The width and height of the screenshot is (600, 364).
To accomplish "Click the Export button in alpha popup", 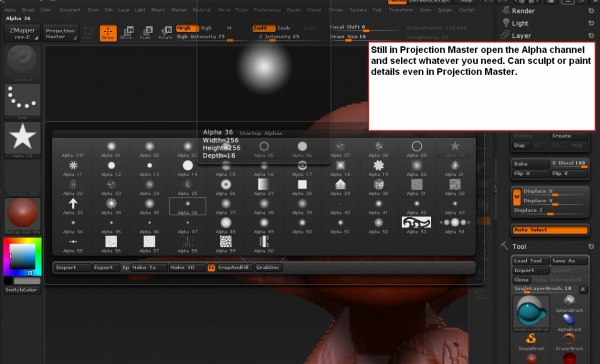I will click(106, 268).
